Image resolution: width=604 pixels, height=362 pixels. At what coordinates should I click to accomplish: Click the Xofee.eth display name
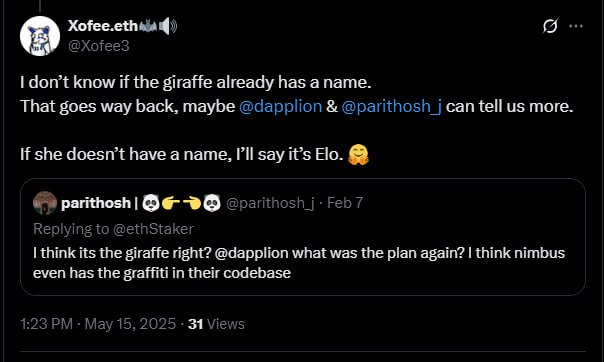[x=102, y=26]
